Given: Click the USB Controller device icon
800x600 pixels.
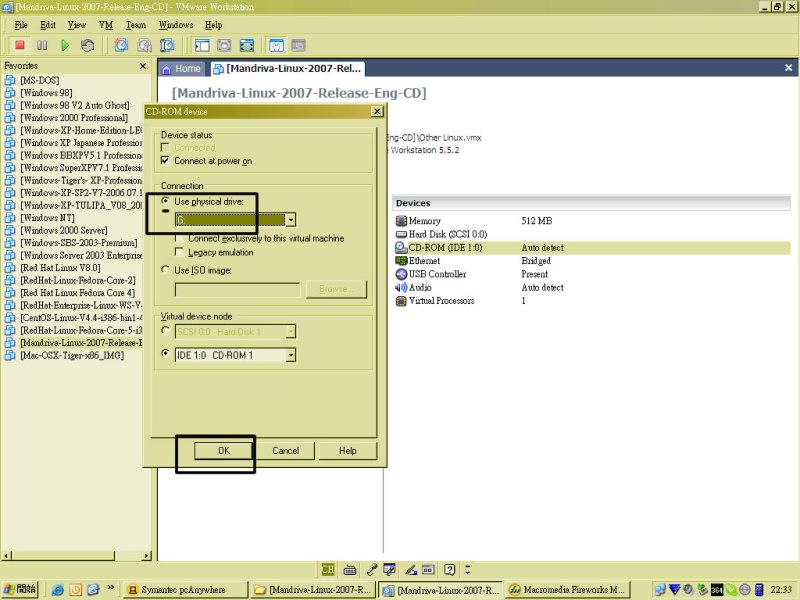Looking at the screenshot, I should click(401, 274).
